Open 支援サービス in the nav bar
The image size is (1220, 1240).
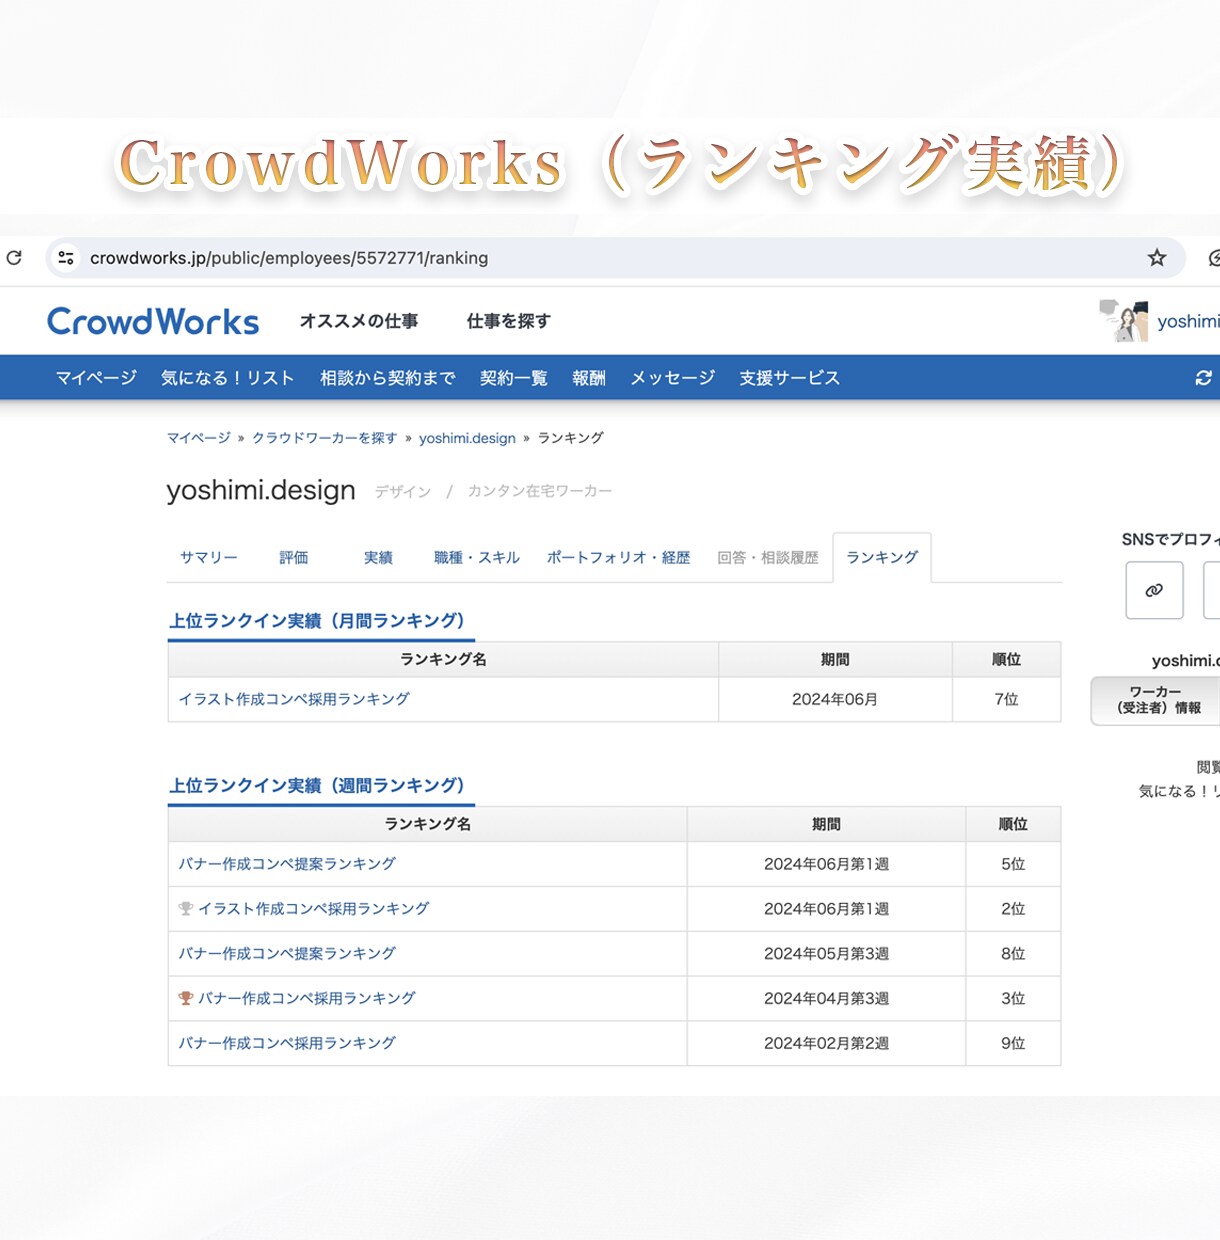[790, 378]
